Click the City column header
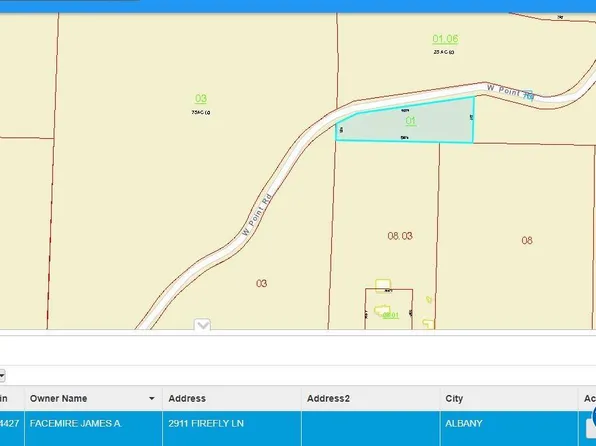Image resolution: width=596 pixels, height=446 pixels. click(509, 398)
